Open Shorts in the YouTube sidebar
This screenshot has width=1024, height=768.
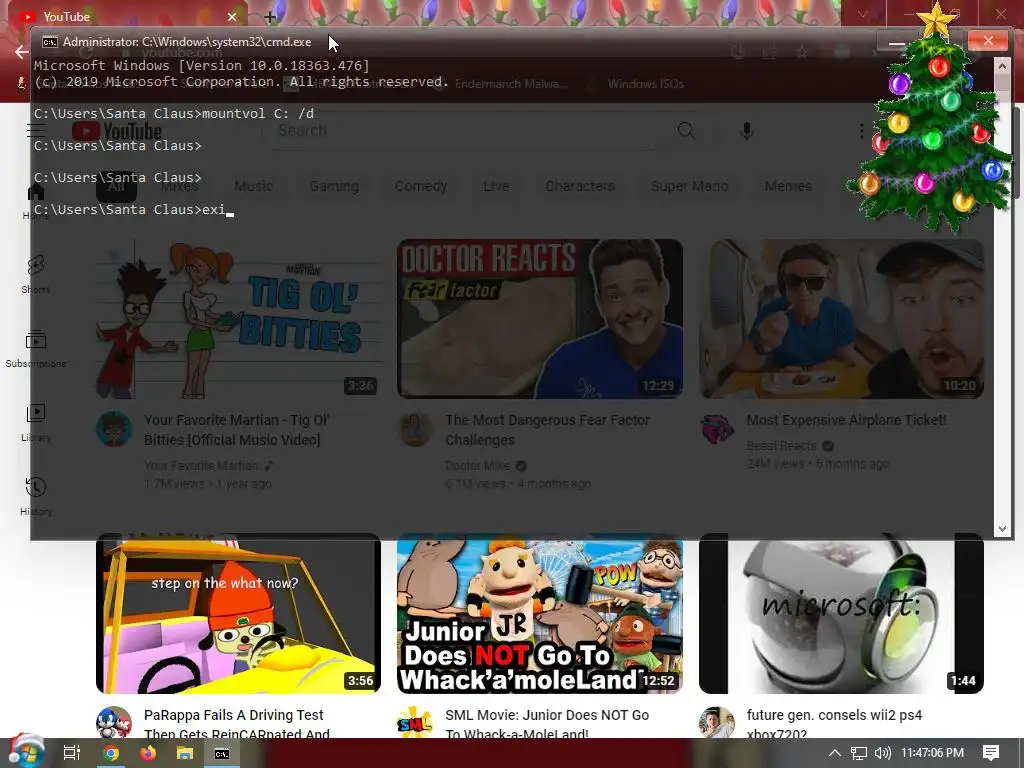pyautogui.click(x=35, y=274)
